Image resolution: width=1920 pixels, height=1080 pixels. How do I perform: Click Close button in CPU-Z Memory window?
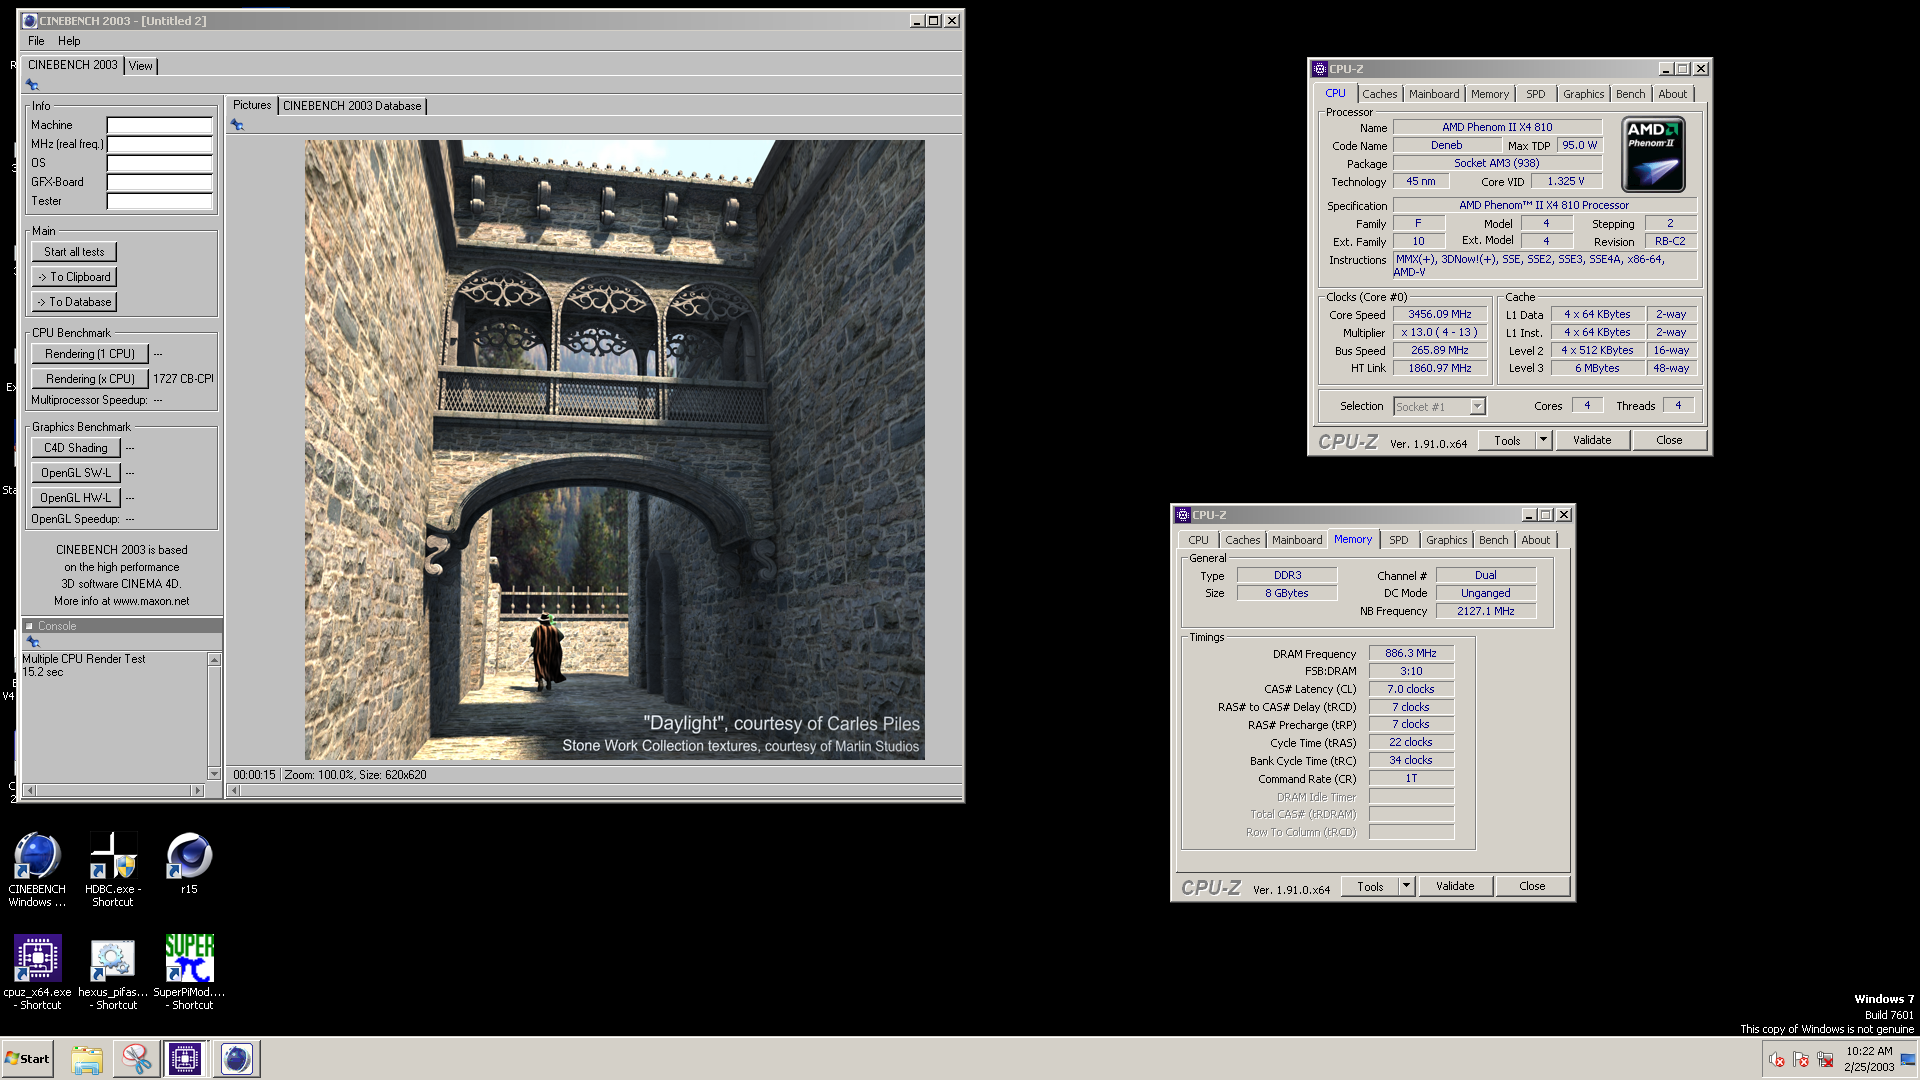[1532, 886]
